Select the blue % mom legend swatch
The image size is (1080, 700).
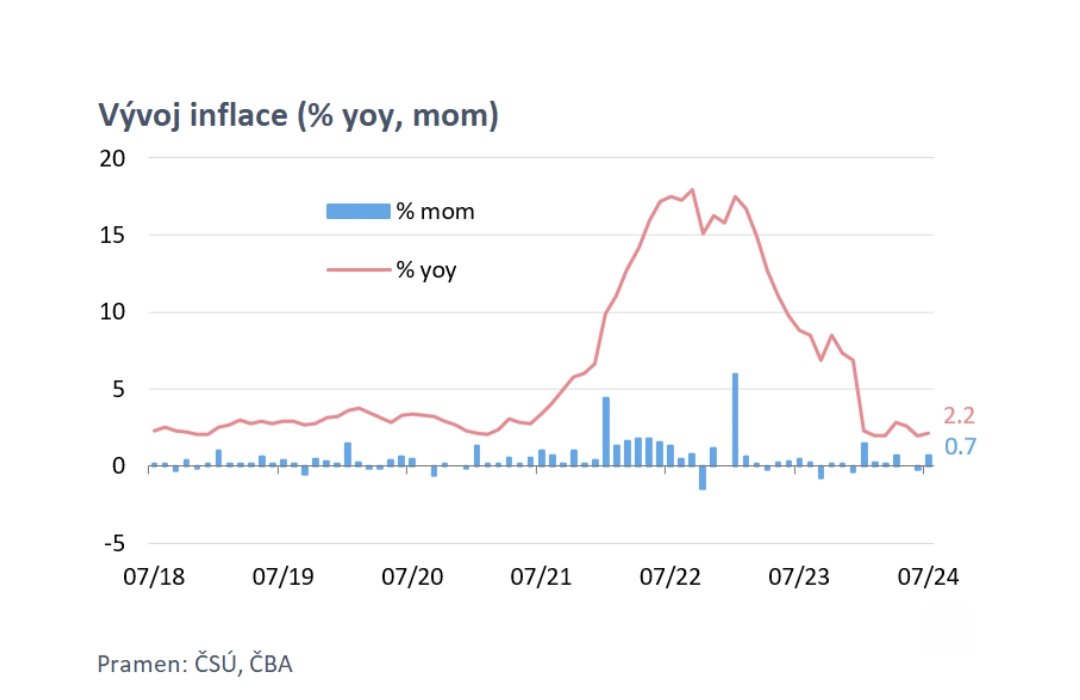(358, 211)
